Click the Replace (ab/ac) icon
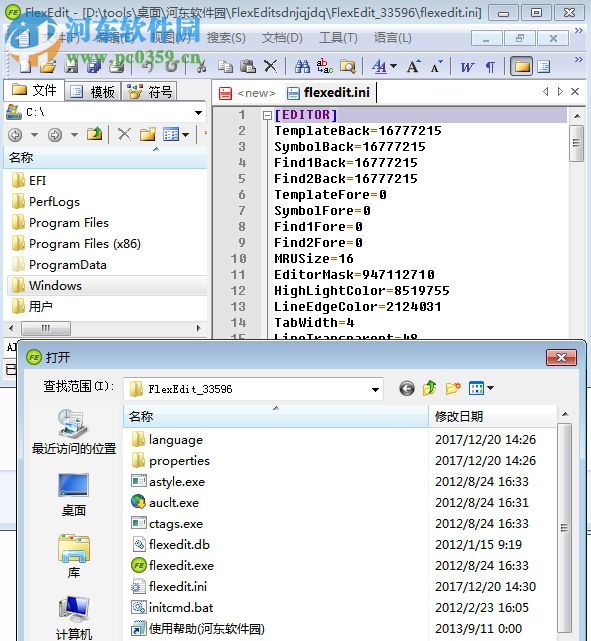Image resolution: width=591 pixels, height=641 pixels. click(x=325, y=66)
